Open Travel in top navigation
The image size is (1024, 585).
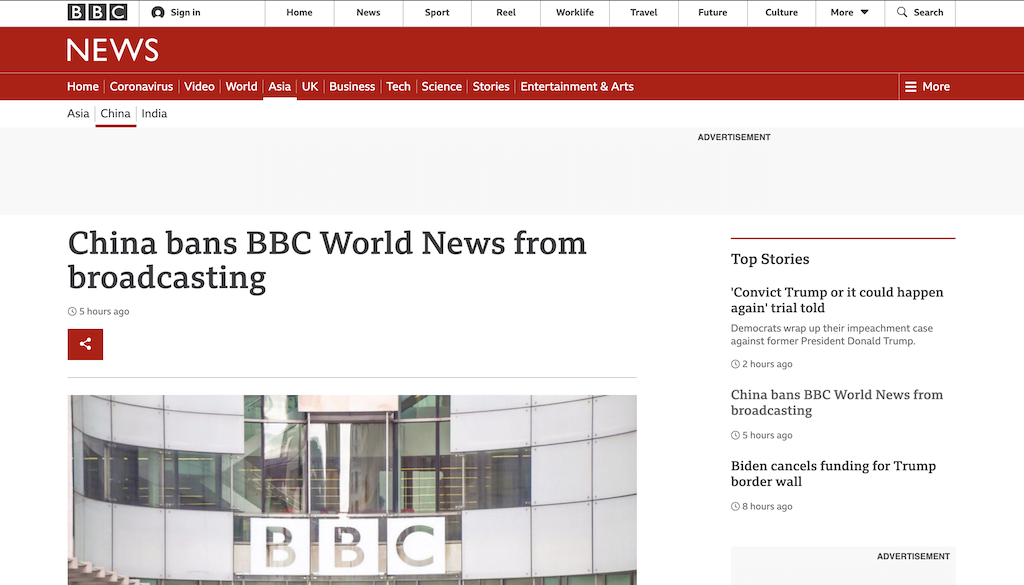[644, 12]
